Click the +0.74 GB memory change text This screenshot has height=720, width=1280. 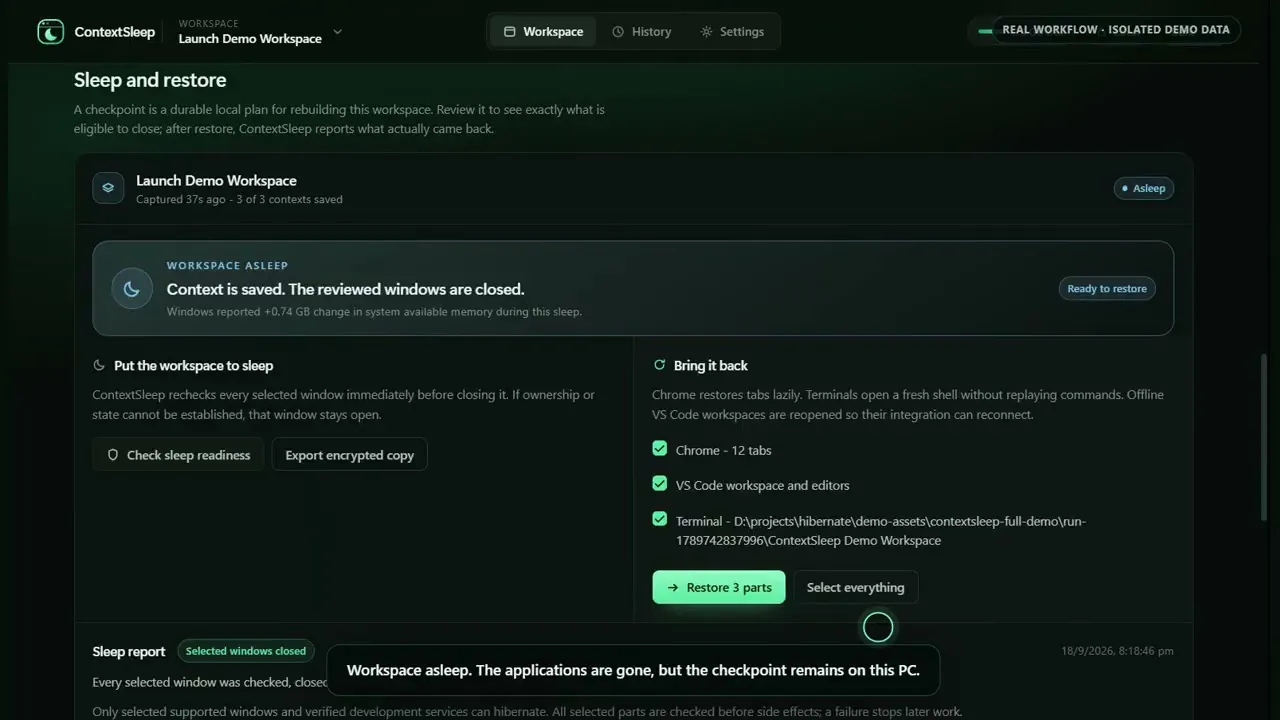[x=375, y=312]
